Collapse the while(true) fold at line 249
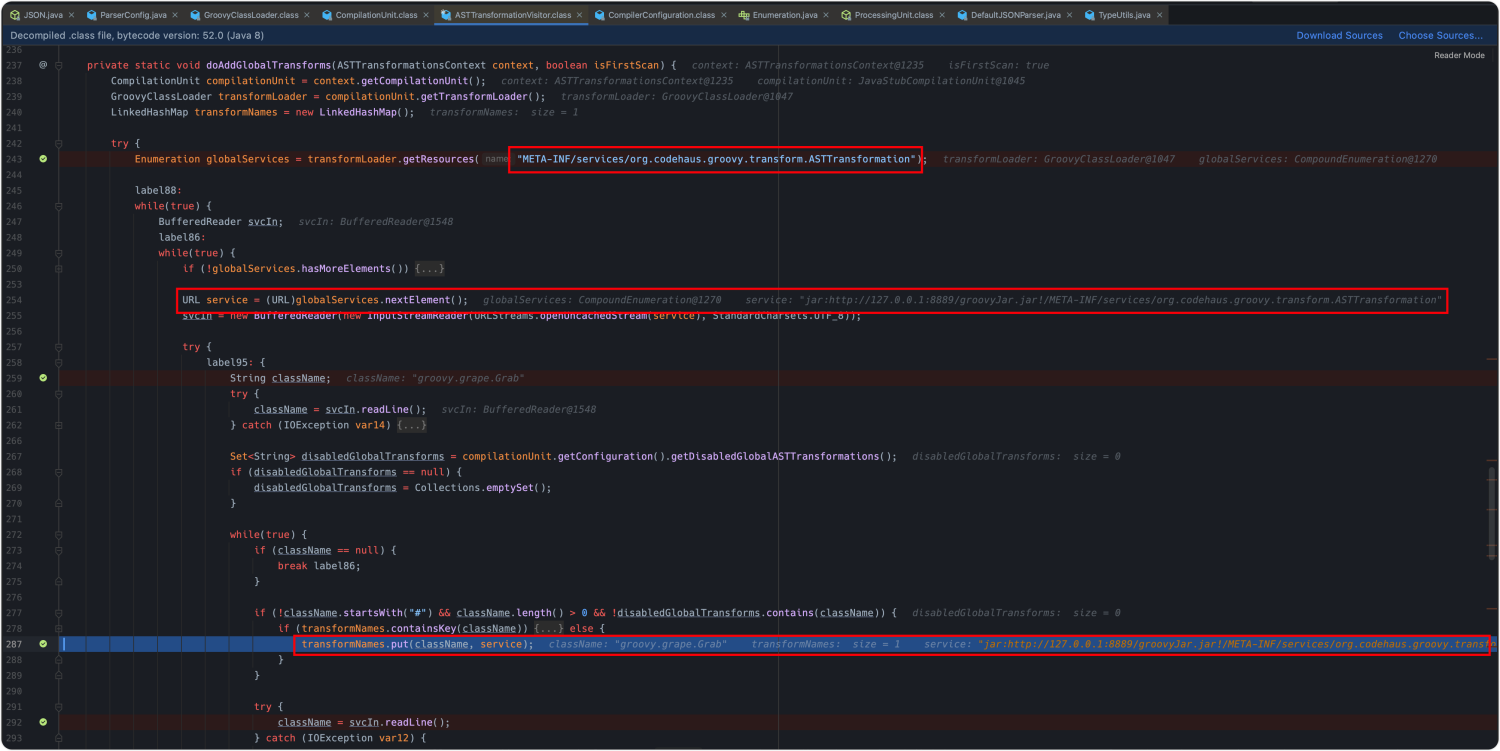This screenshot has height=751, width=1500. click(60, 253)
